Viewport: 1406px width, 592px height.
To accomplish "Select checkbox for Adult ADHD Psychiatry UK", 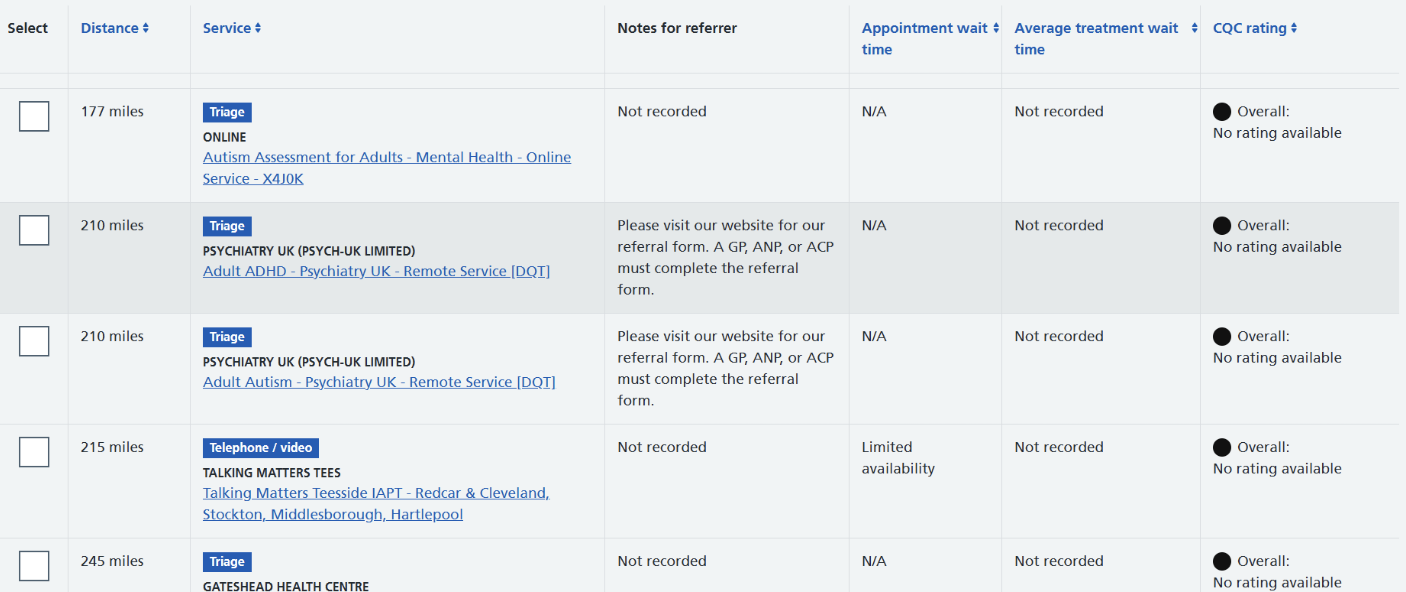I will point(34,230).
